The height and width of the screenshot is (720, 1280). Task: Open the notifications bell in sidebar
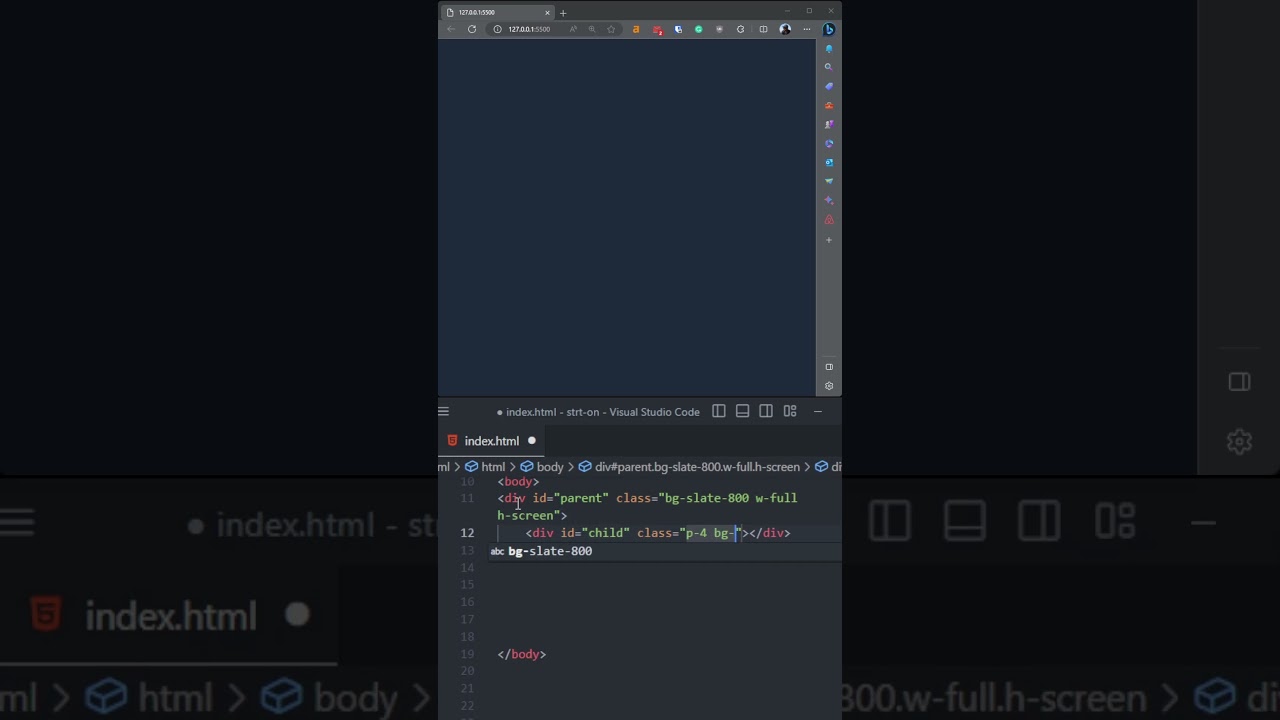pos(828,48)
